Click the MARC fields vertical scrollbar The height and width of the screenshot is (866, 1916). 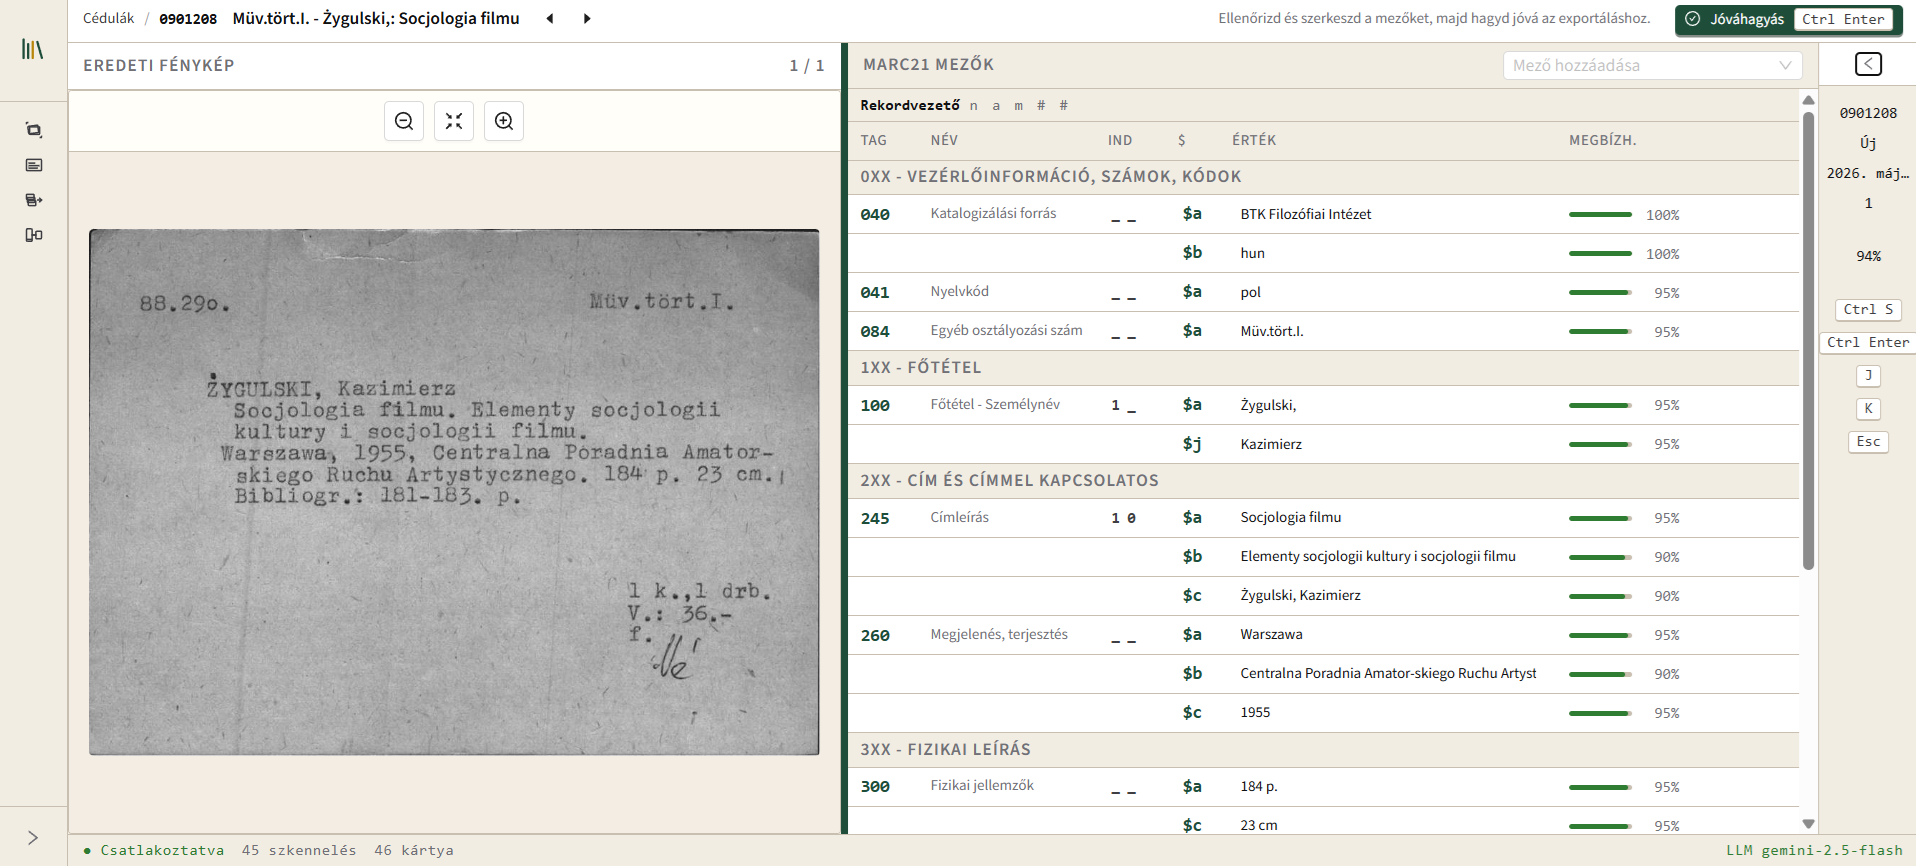click(1808, 340)
